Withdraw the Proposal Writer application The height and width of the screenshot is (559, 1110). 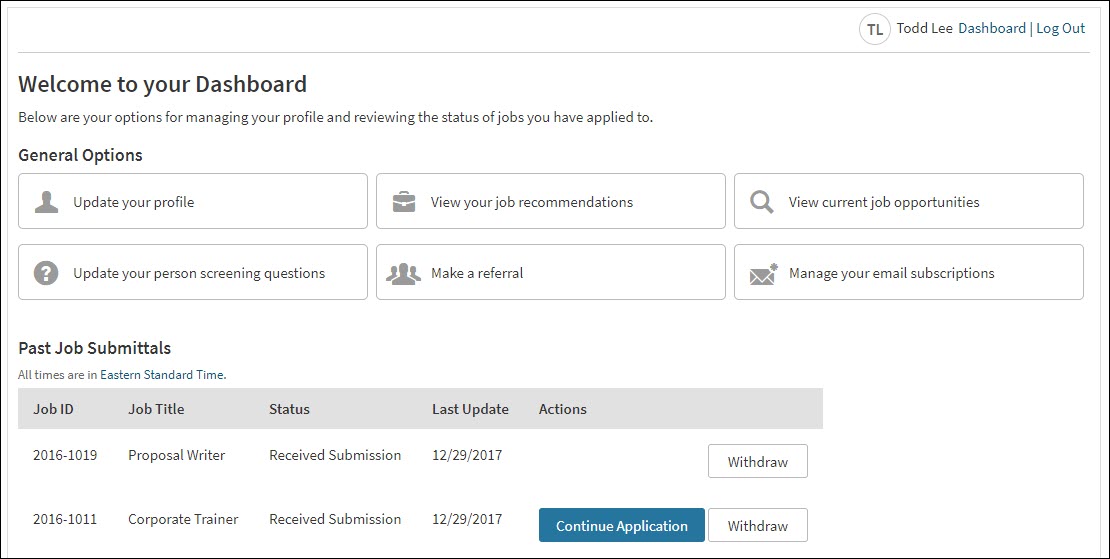pos(757,462)
